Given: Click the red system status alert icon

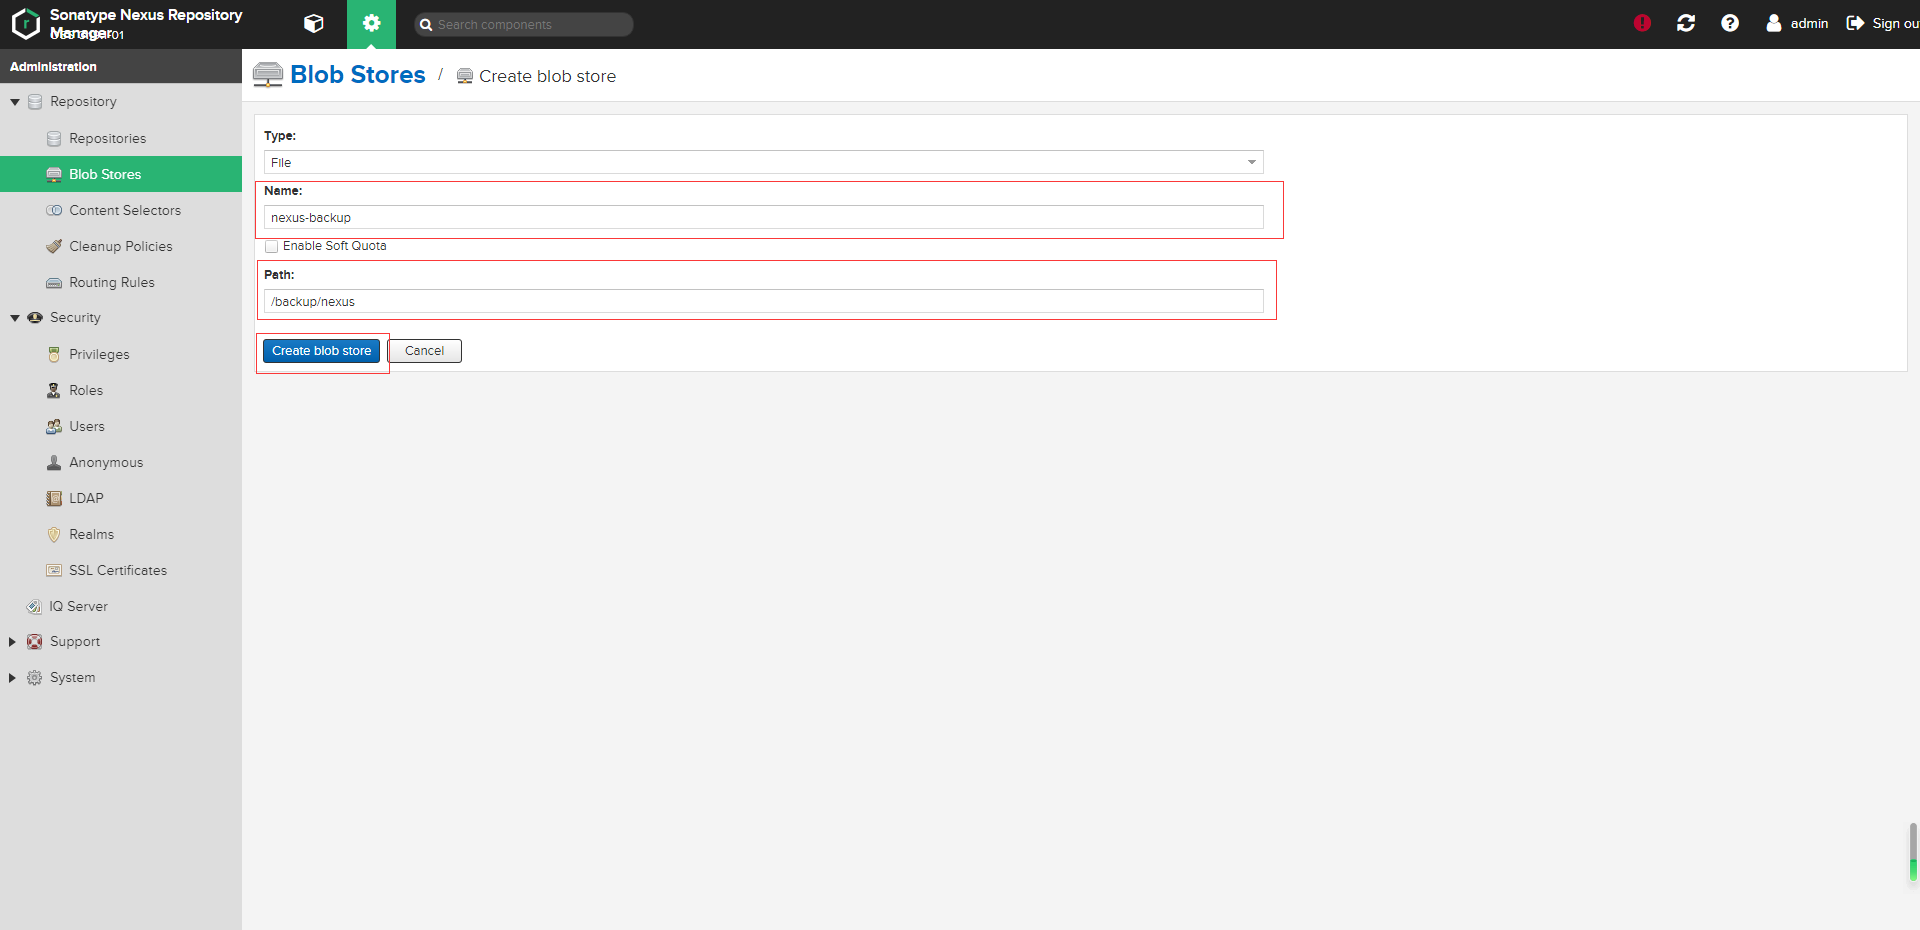Looking at the screenshot, I should 1642,23.
